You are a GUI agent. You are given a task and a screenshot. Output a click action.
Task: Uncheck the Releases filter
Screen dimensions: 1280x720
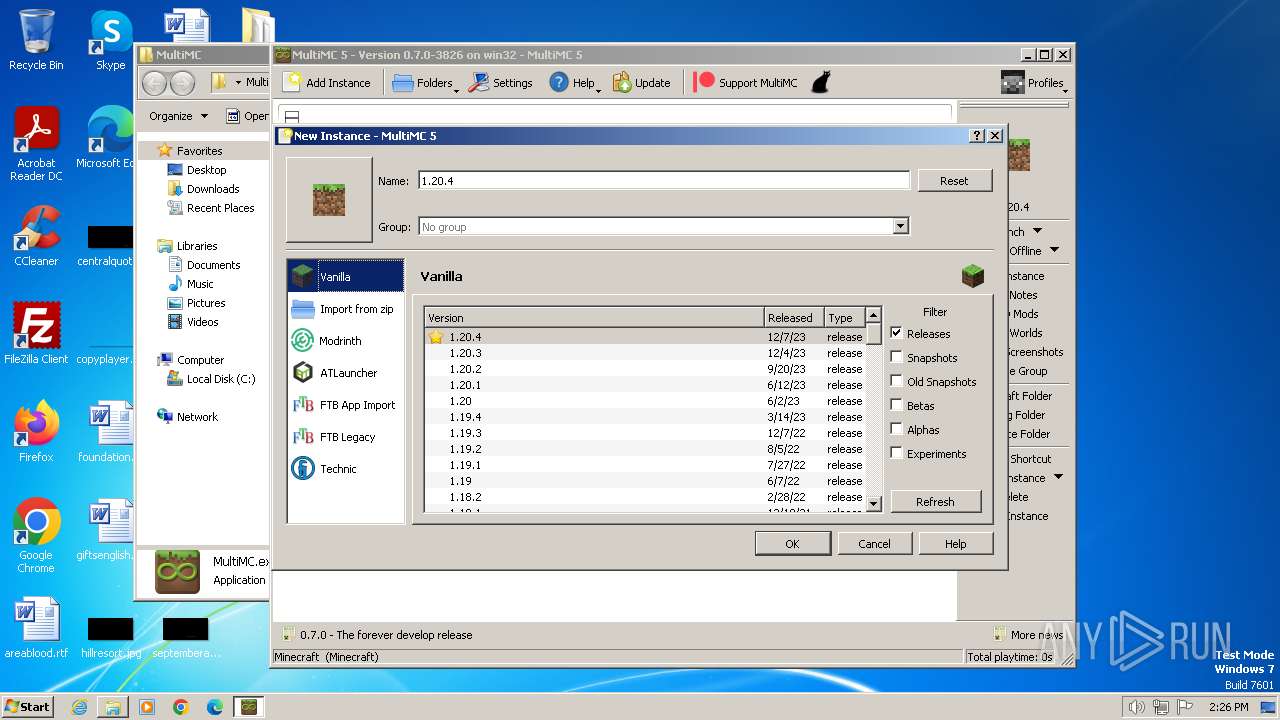click(x=896, y=333)
